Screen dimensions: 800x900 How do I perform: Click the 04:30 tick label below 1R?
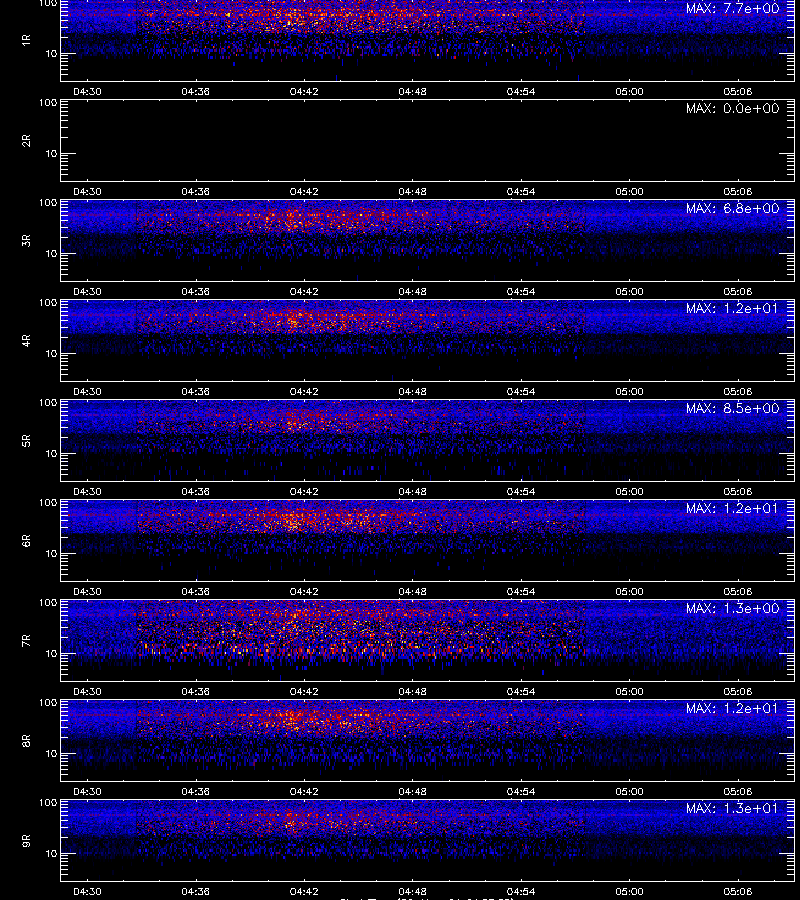(87, 92)
